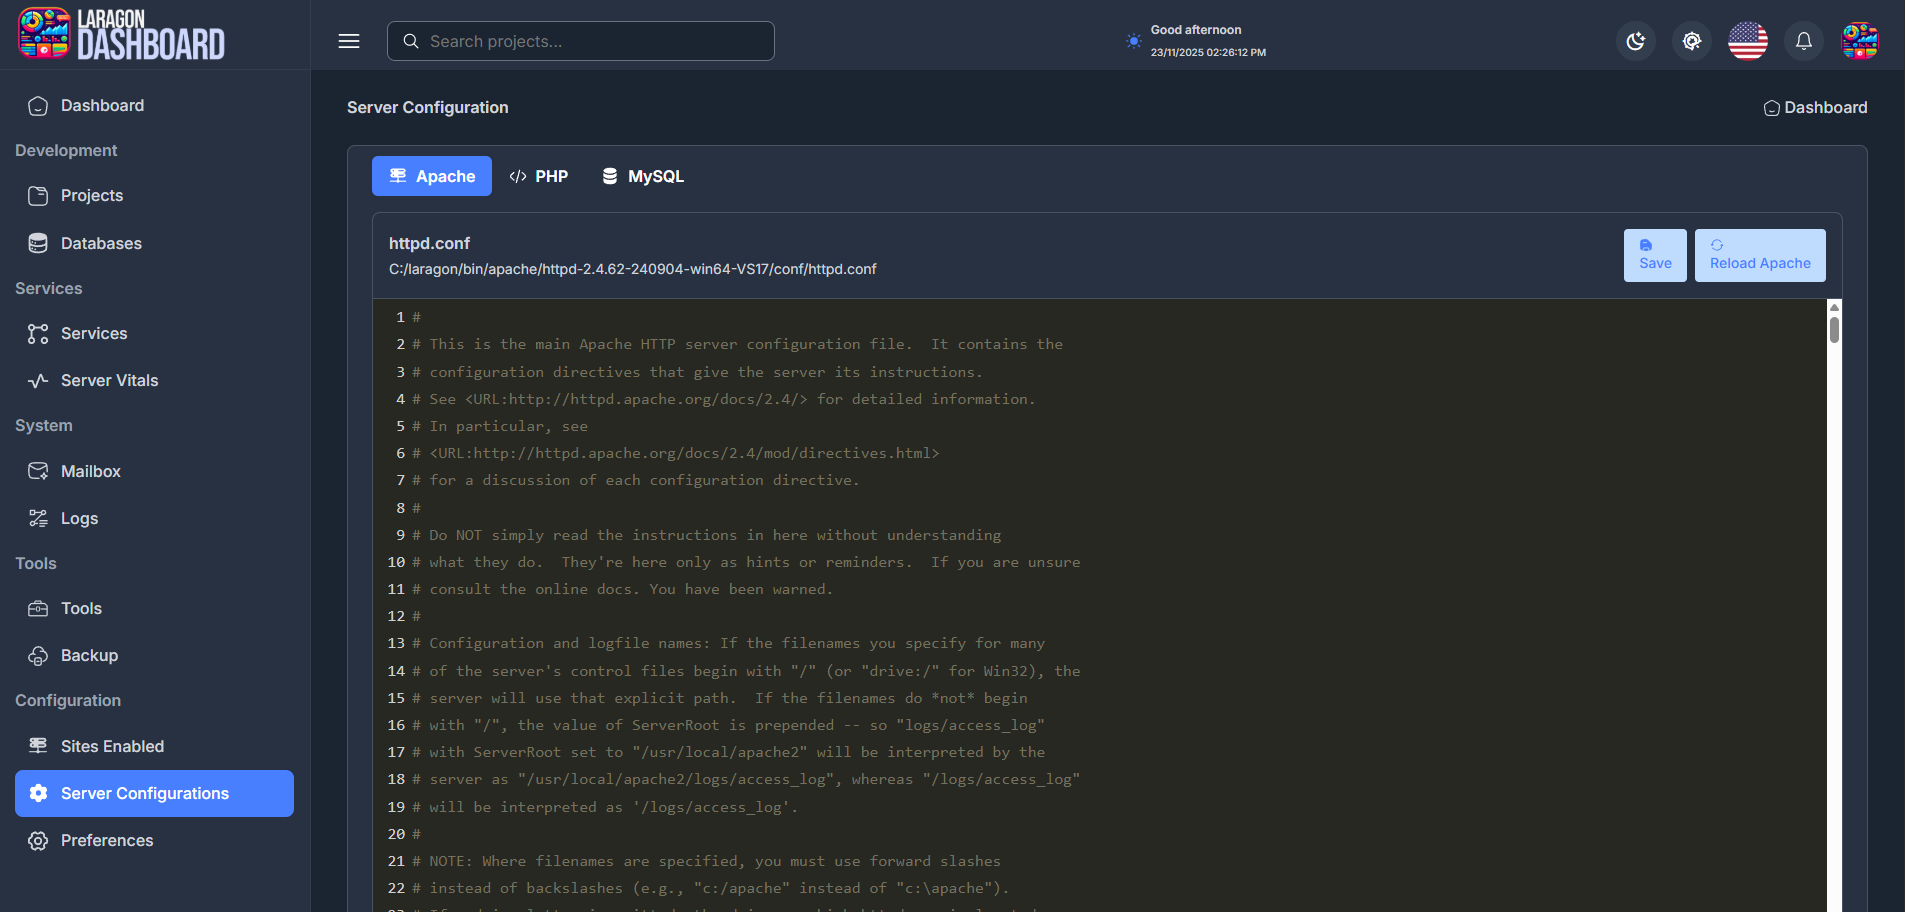Open the Services page
1905x912 pixels.
[94, 333]
